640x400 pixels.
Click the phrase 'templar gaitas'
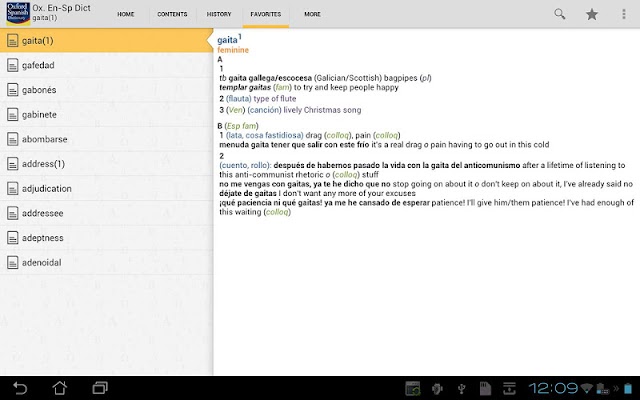click(245, 87)
